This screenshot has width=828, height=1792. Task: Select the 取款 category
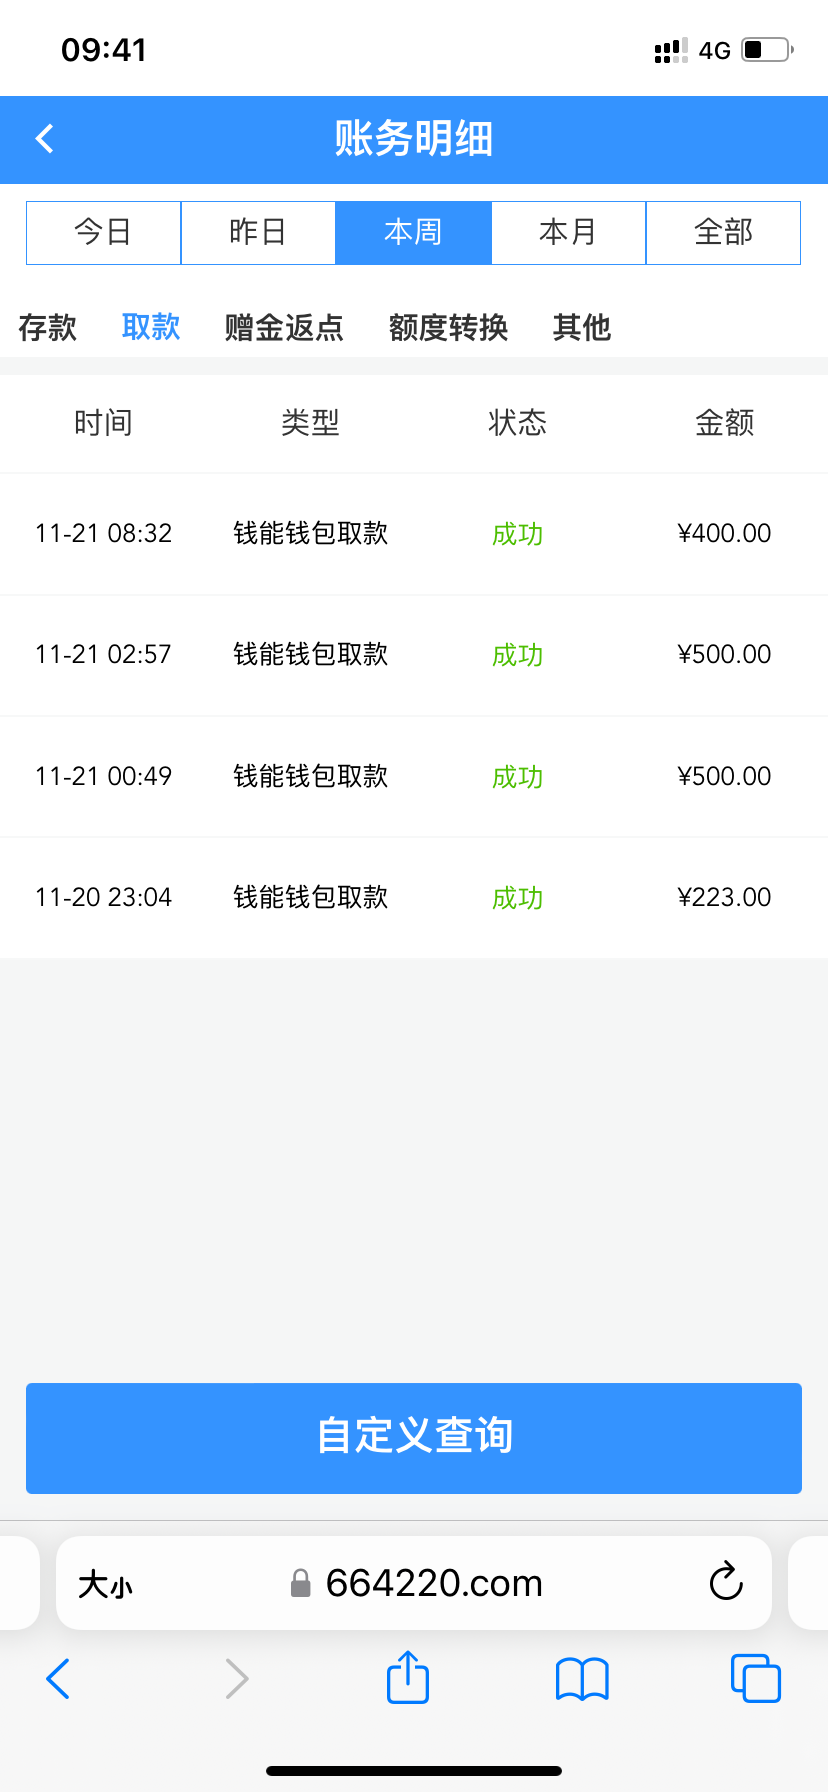tap(151, 327)
